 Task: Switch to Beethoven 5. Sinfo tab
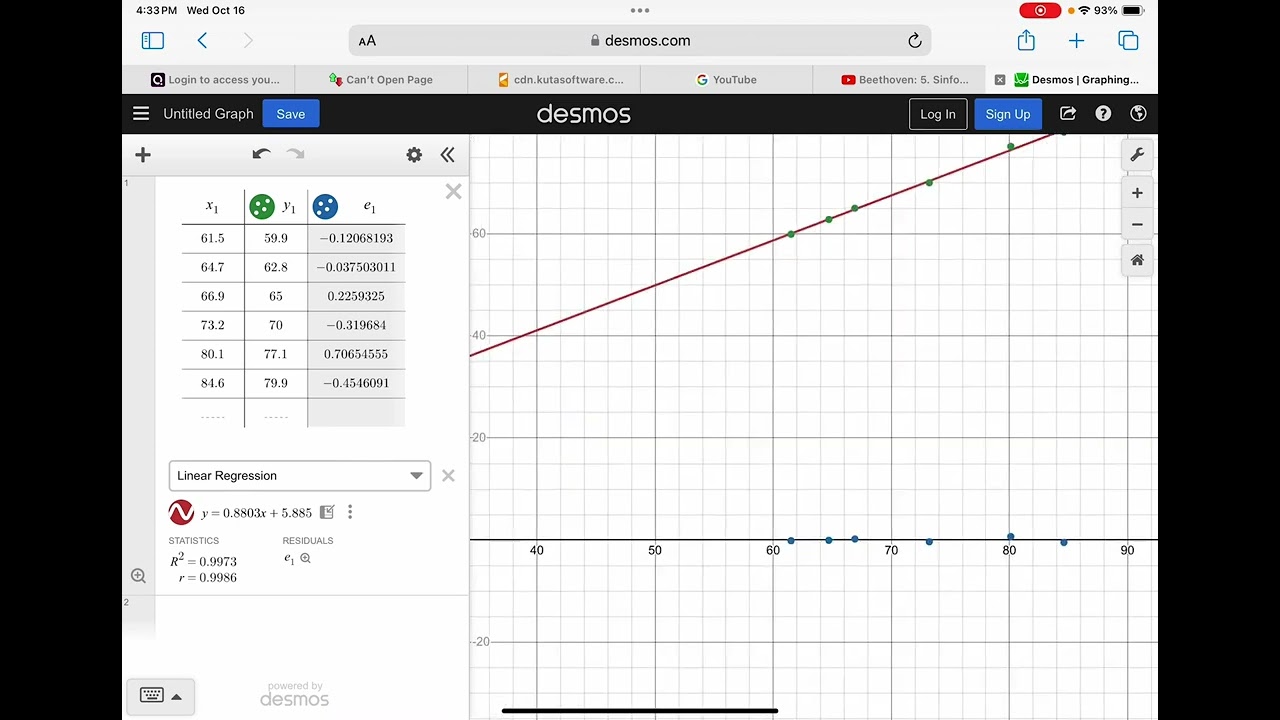tap(900, 80)
